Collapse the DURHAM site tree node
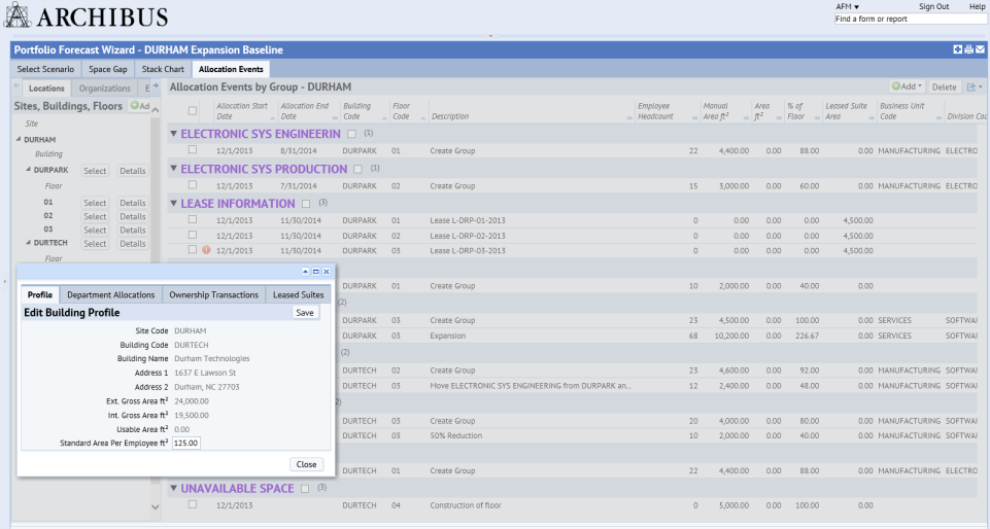Viewport: 990px width, 529px height. point(18,139)
